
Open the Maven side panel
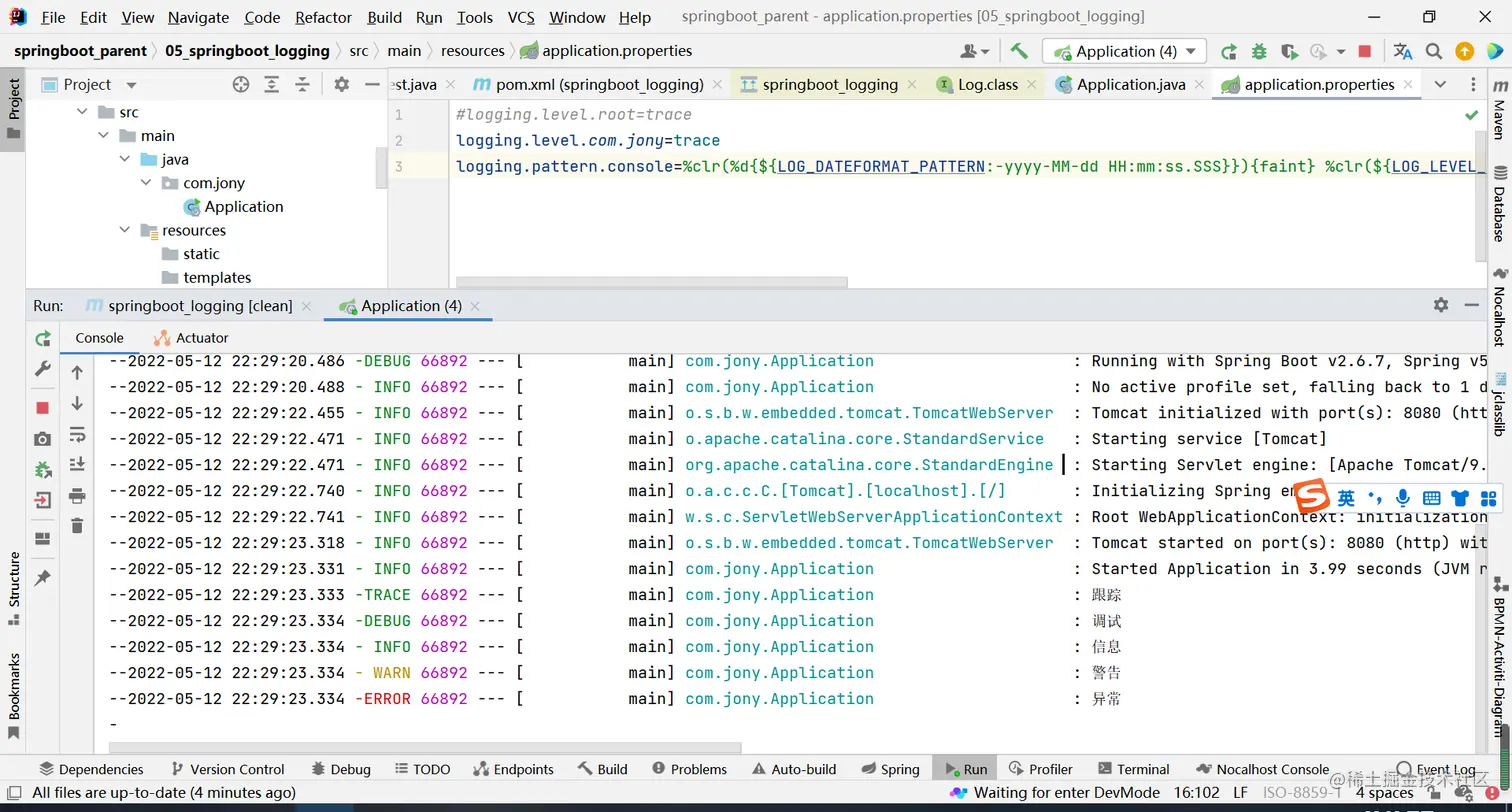coord(1499,110)
